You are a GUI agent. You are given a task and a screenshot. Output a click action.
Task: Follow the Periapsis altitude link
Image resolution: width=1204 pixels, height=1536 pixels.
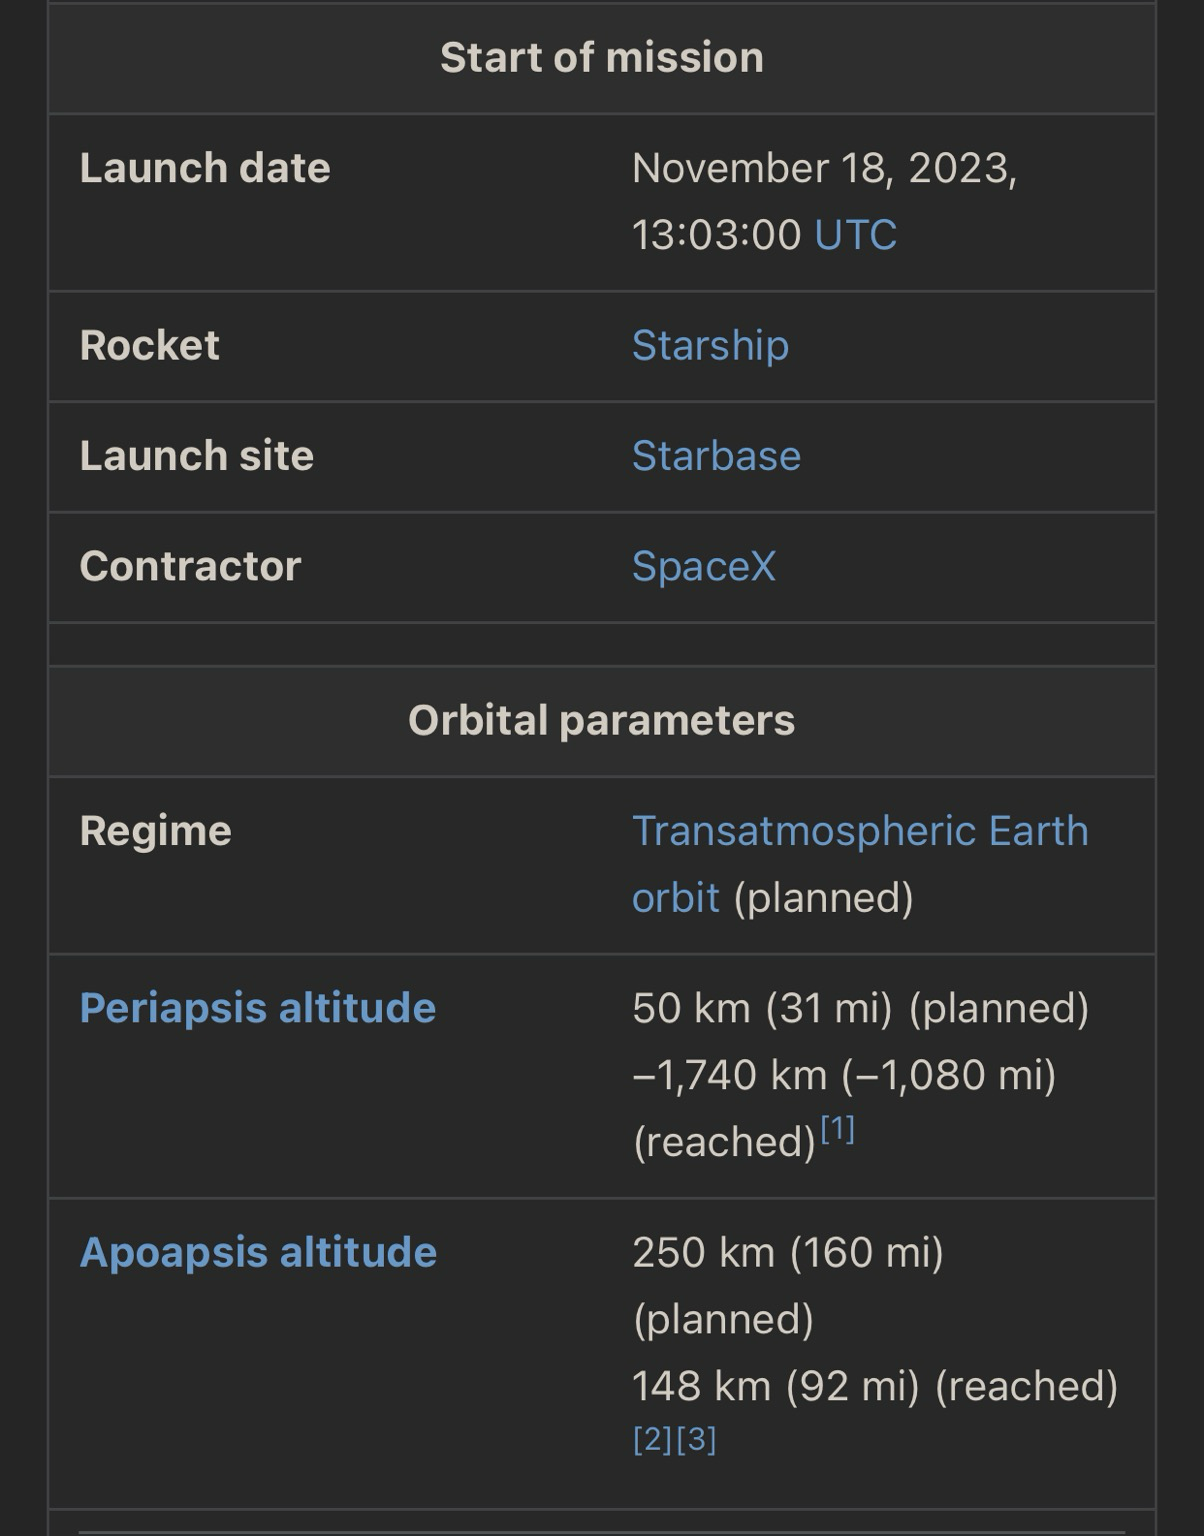257,1008
